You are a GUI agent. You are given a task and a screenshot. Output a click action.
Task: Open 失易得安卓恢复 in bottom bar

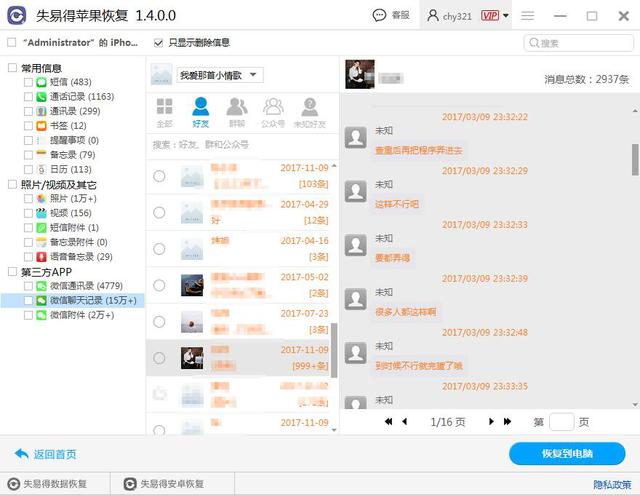pos(164,484)
